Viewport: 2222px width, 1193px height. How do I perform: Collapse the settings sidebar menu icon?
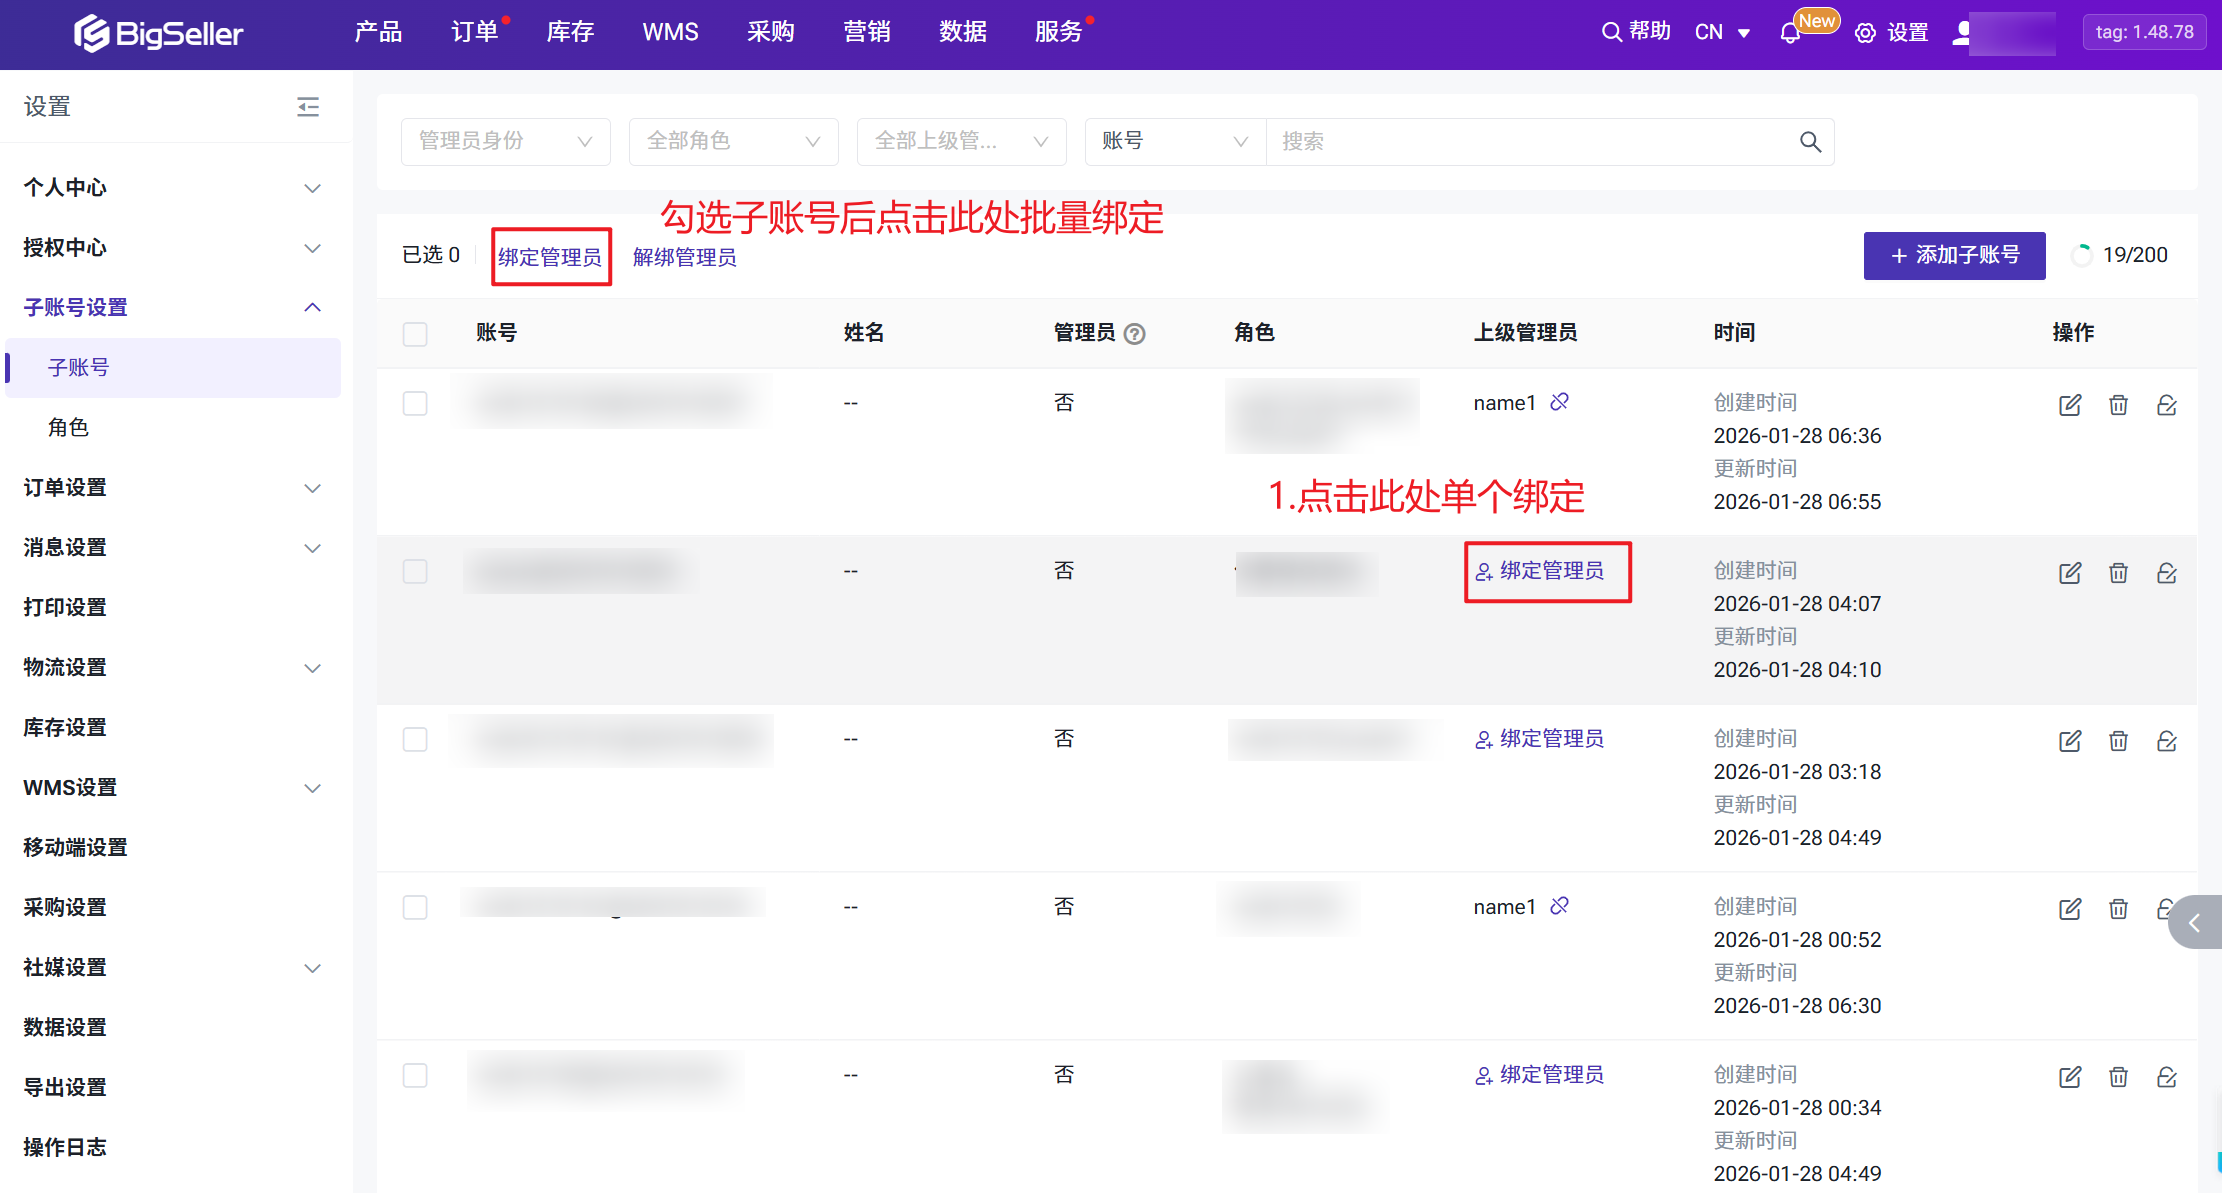click(x=308, y=107)
